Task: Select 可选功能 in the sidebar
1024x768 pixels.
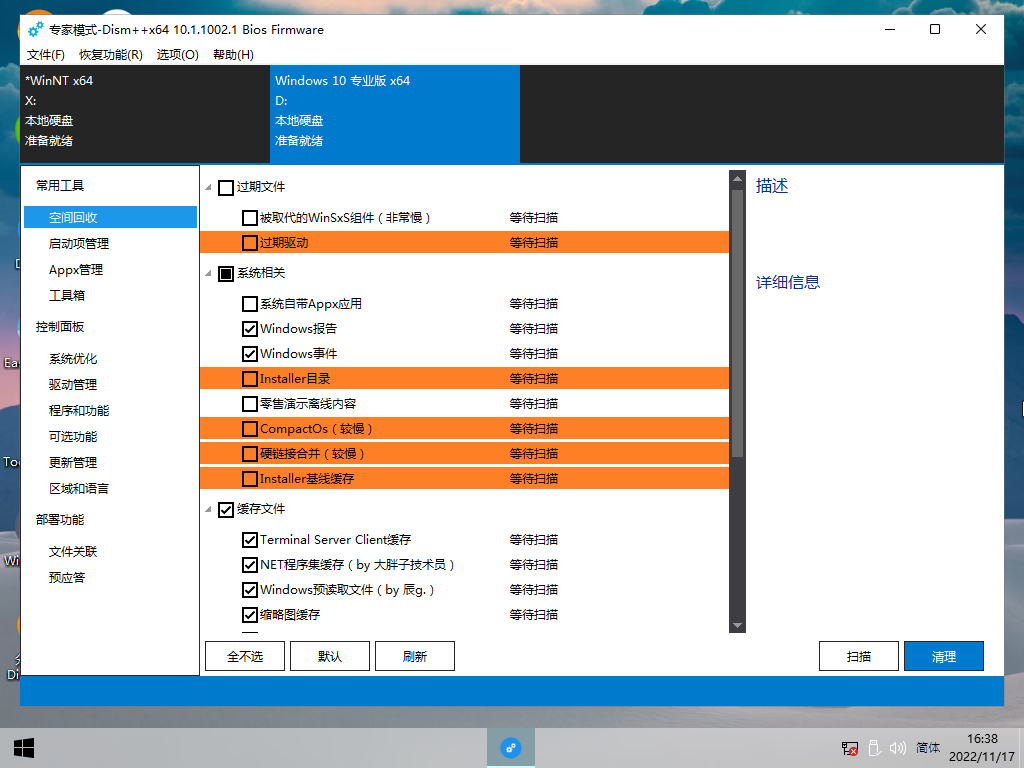Action: click(73, 436)
